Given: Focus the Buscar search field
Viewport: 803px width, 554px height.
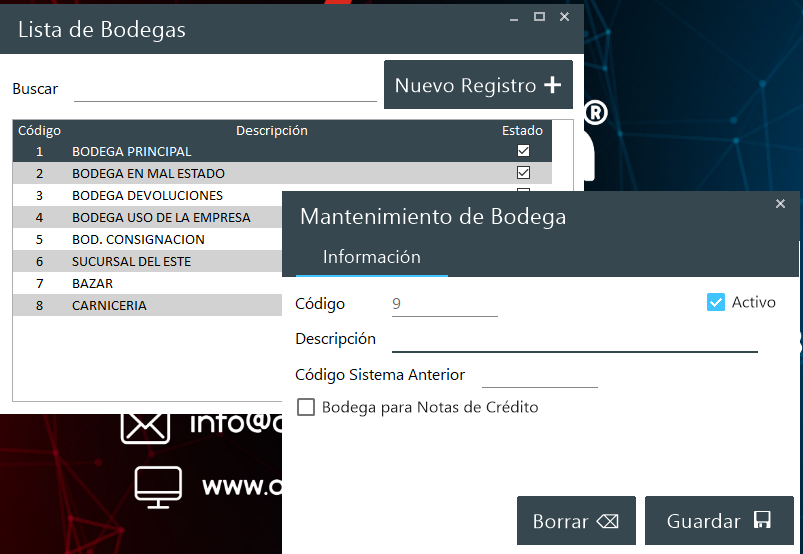Looking at the screenshot, I should tap(225, 89).
